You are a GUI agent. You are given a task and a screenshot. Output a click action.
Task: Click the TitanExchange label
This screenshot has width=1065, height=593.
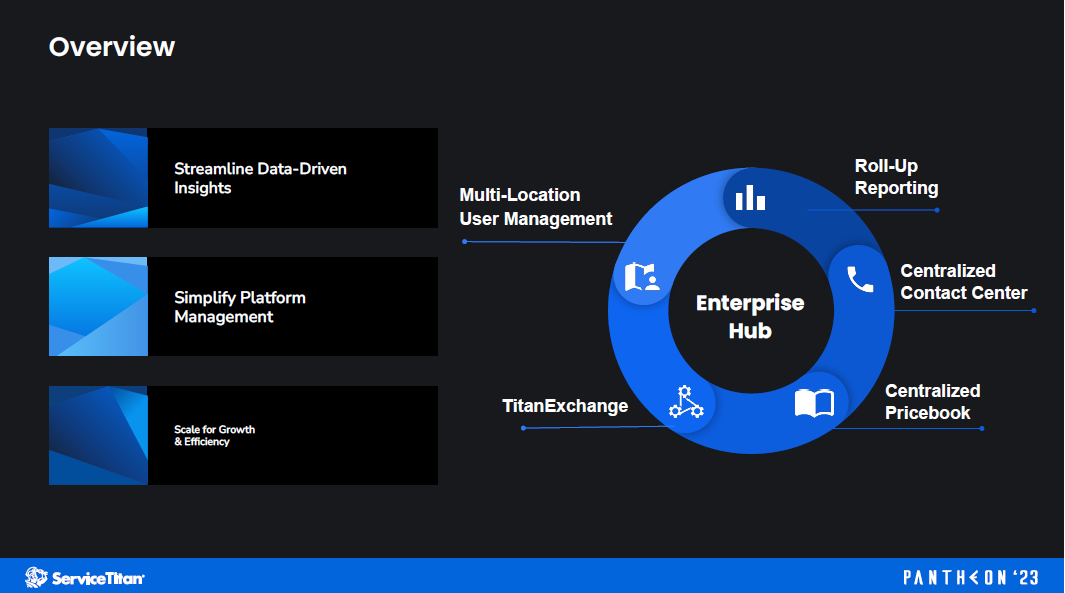pyautogui.click(x=565, y=406)
